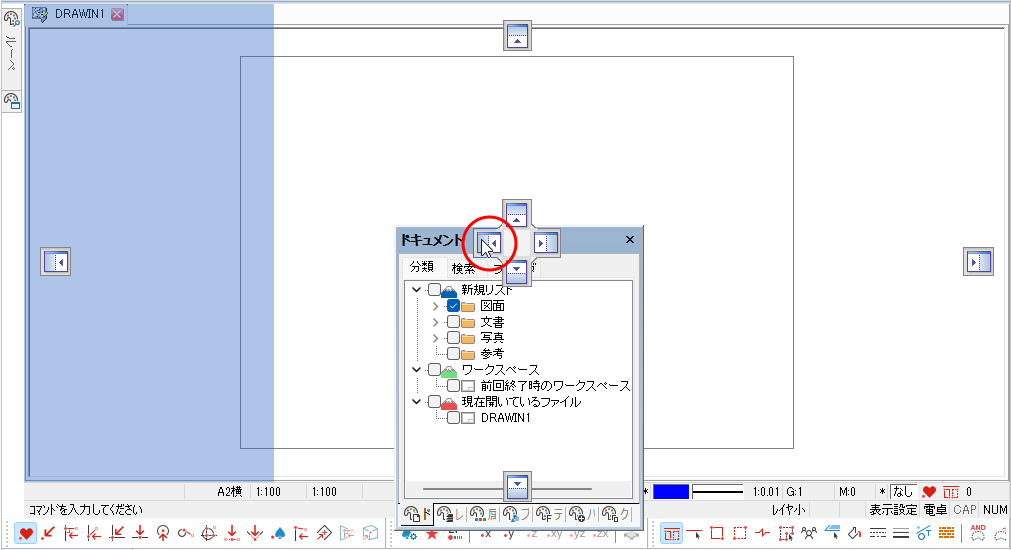Click the なし field in status bar
1011x550 pixels.
903,492
